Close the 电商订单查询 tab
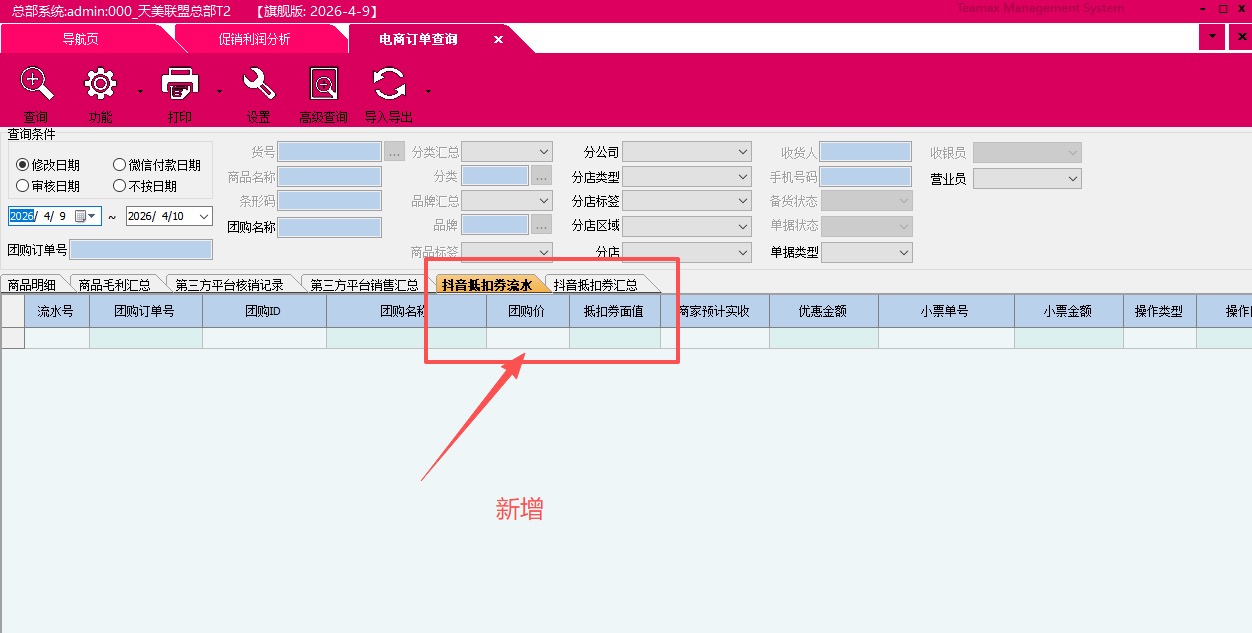Viewport: 1252px width, 633px height. click(x=498, y=39)
